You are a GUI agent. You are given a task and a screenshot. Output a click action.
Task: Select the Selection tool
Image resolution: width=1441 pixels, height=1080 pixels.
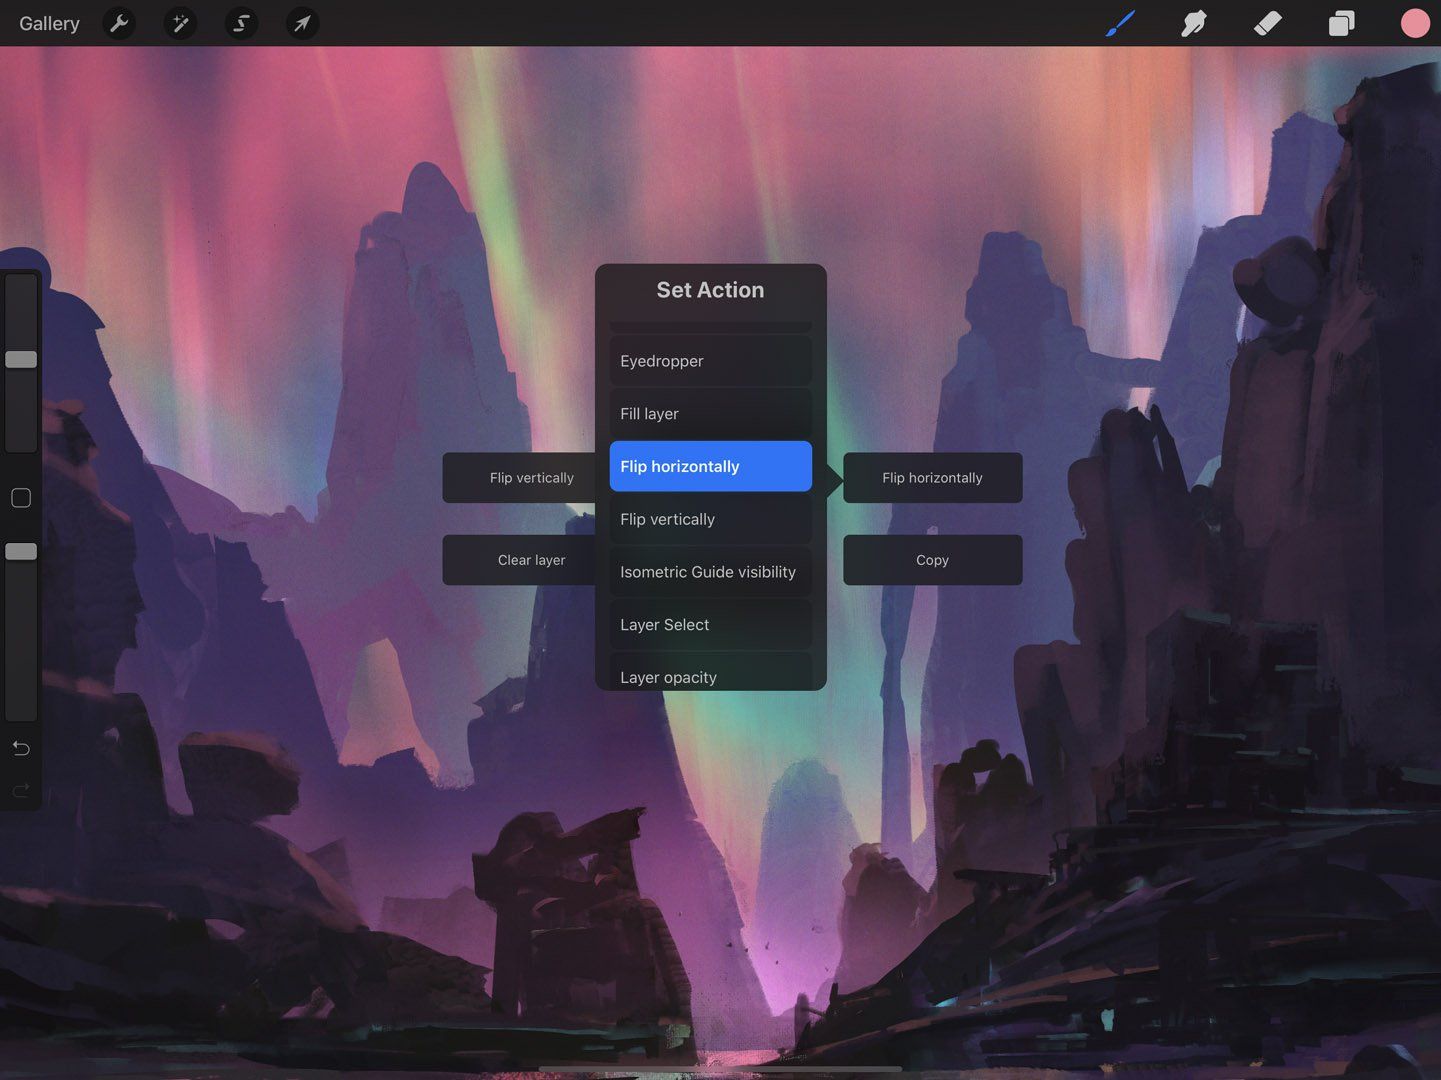tap(240, 23)
